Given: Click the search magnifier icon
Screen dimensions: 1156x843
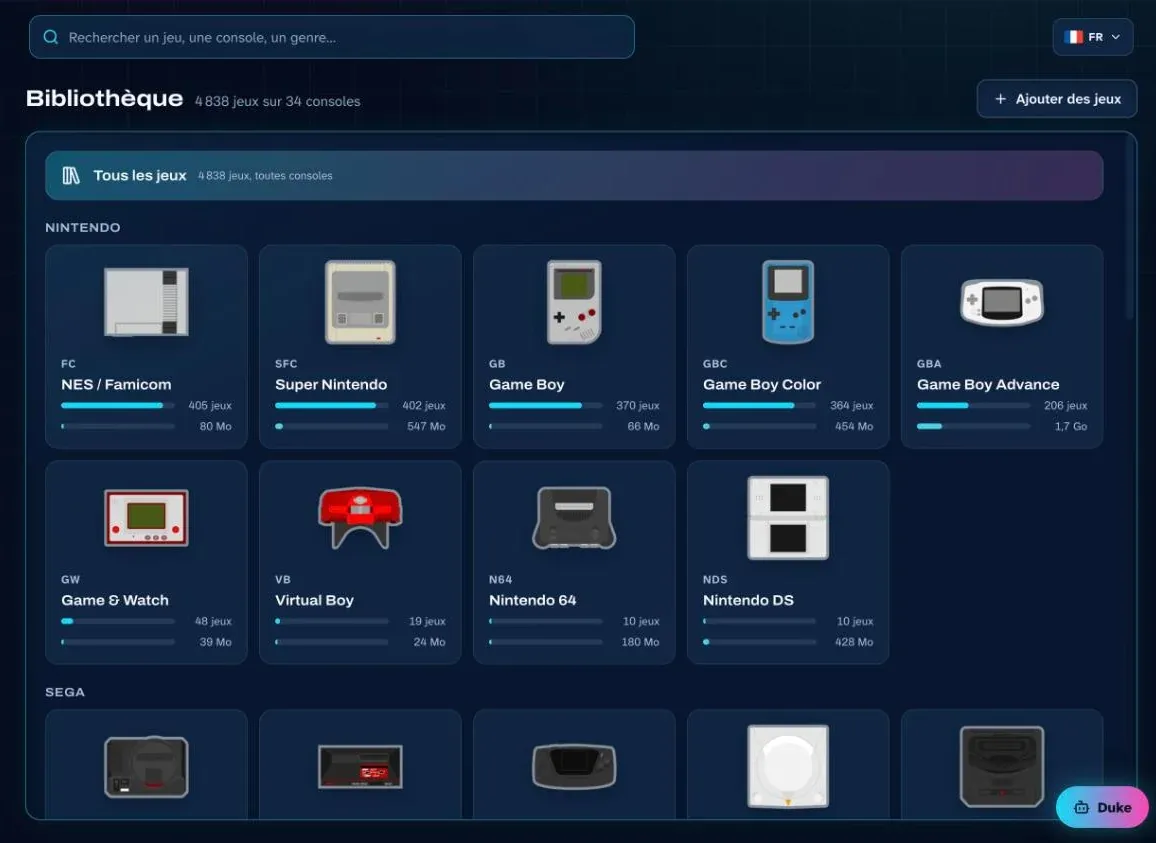Looking at the screenshot, I should point(50,37).
